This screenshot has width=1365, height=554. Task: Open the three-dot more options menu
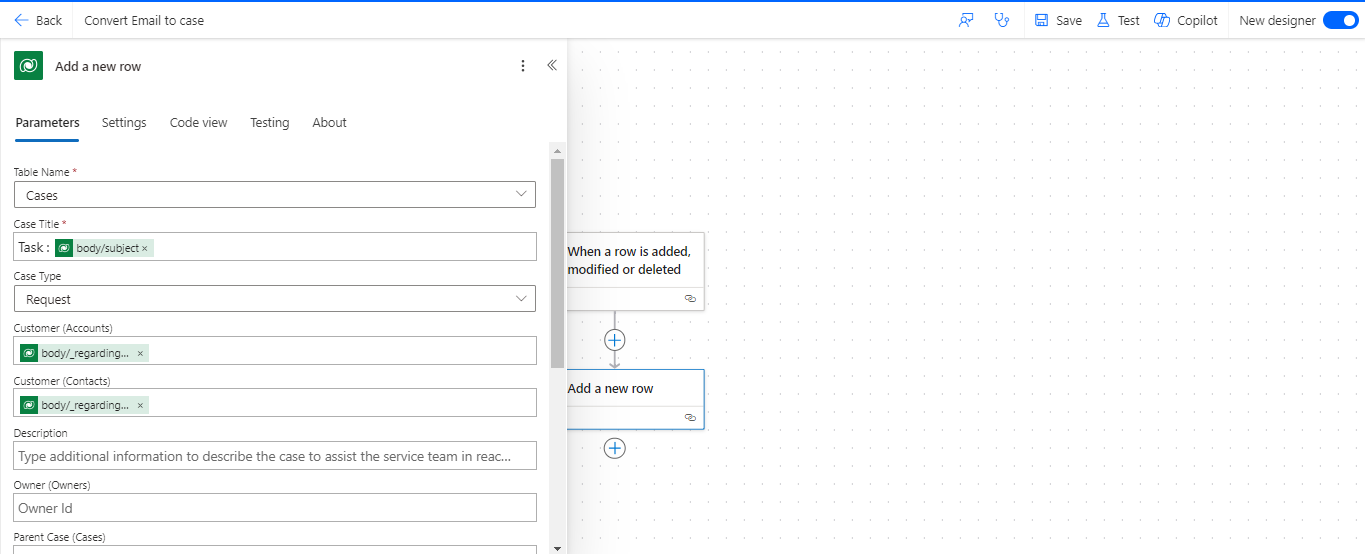point(522,66)
